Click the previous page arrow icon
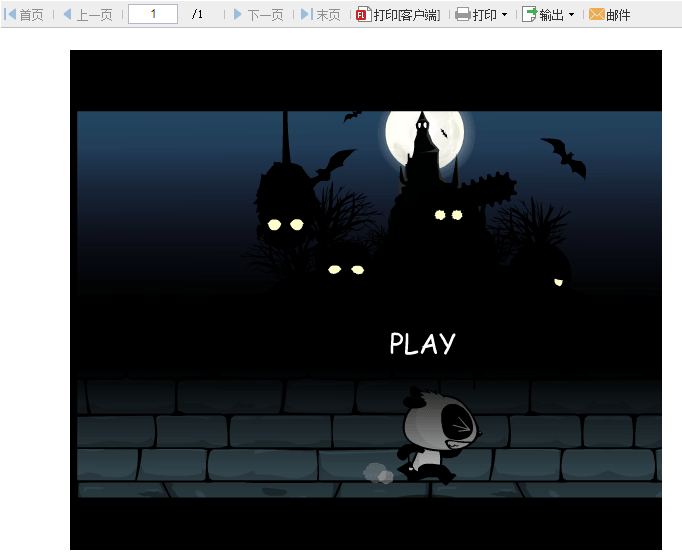Screen dimensions: 682x555 (67, 14)
